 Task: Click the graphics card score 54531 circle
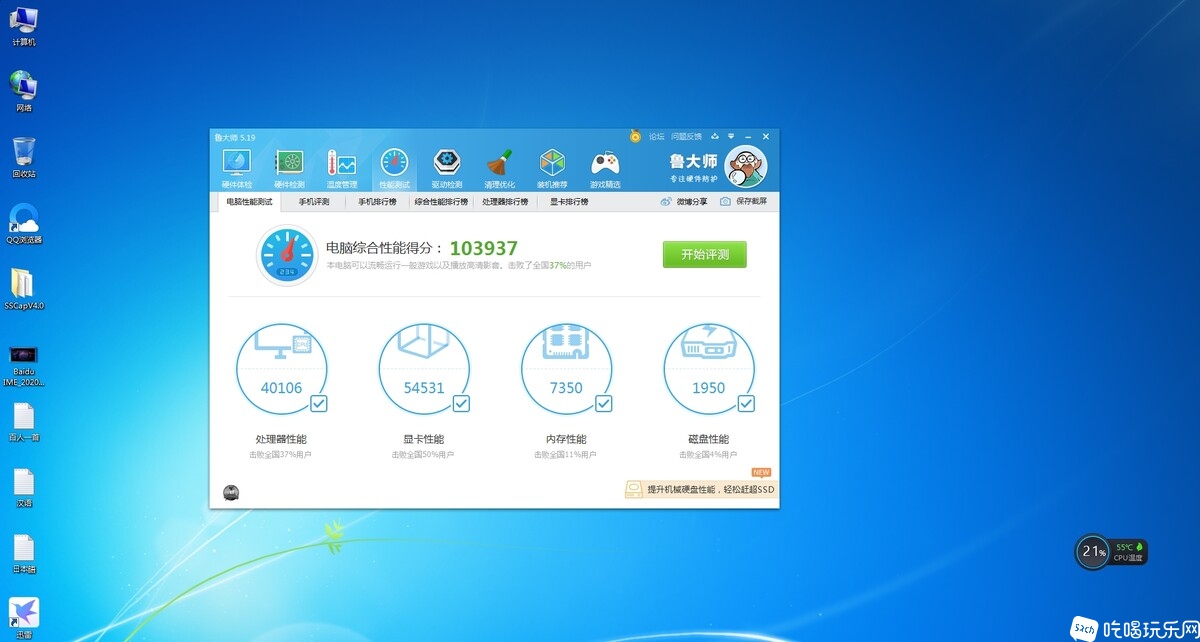coord(424,371)
